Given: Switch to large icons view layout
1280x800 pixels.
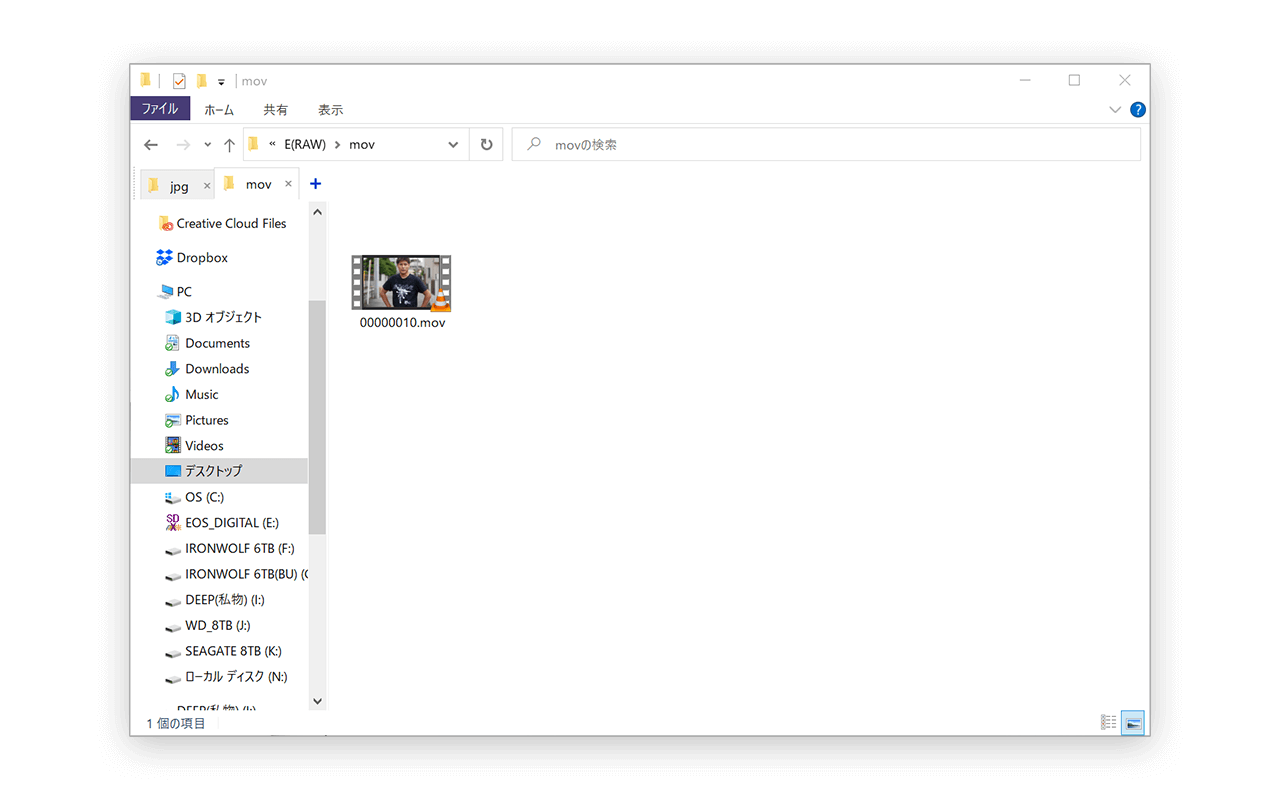Looking at the screenshot, I should (x=1132, y=722).
